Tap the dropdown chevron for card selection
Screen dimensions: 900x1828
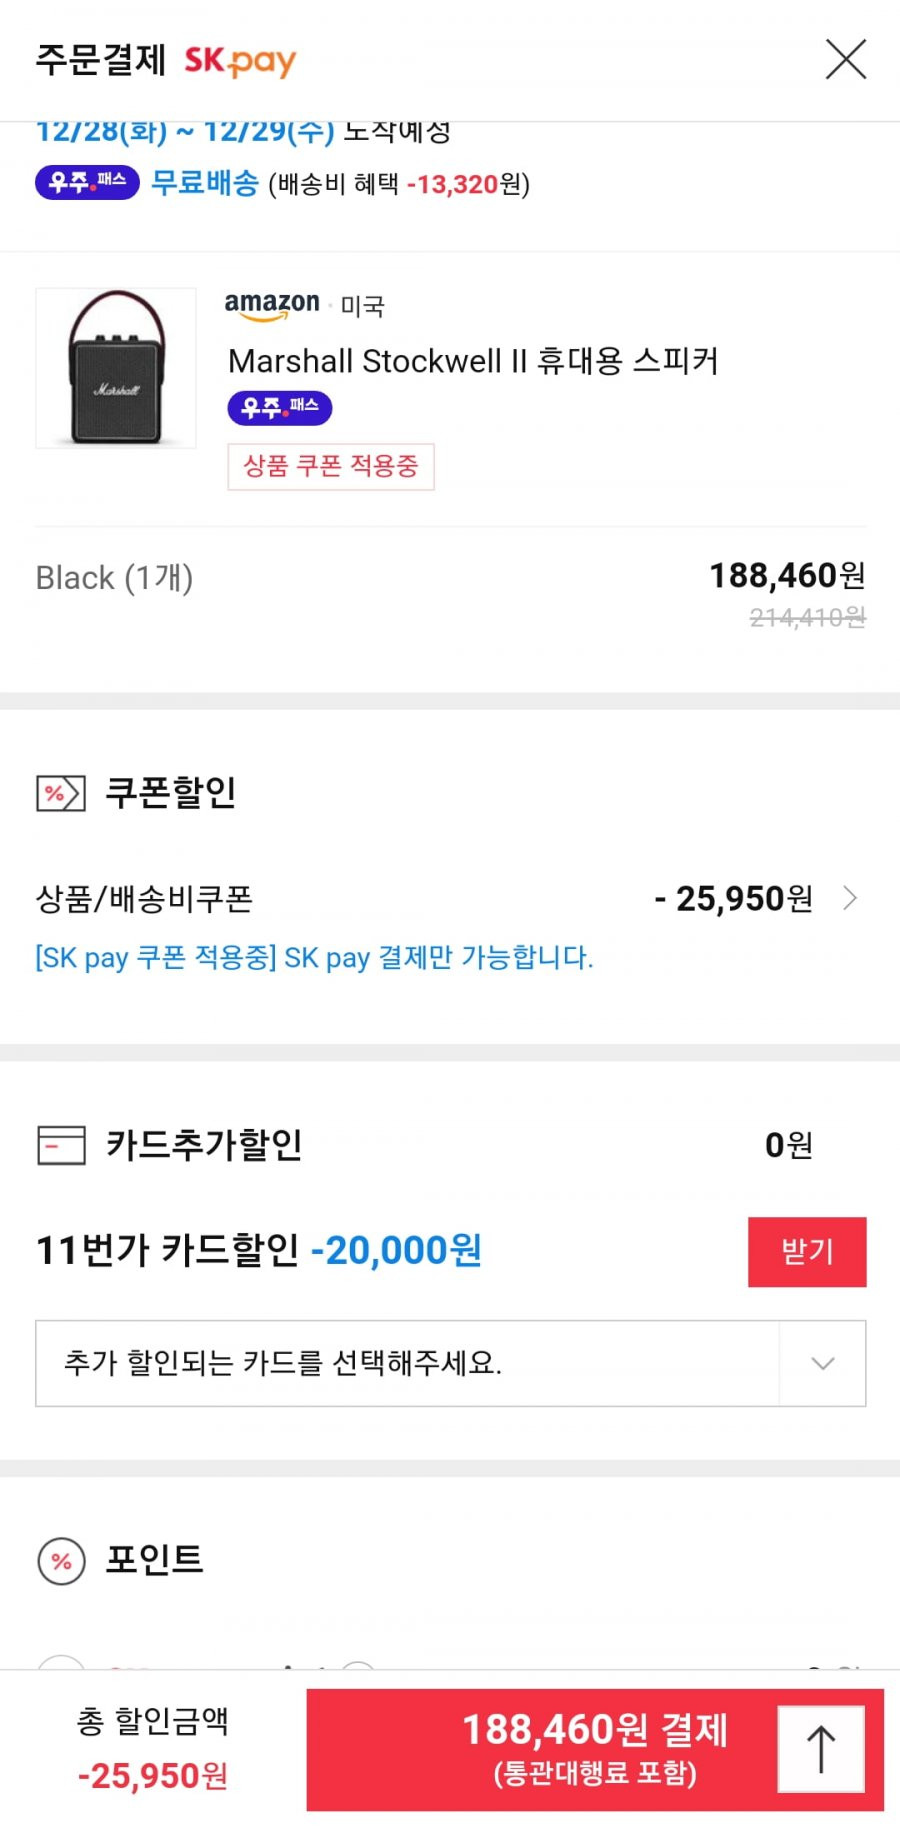coord(823,1363)
